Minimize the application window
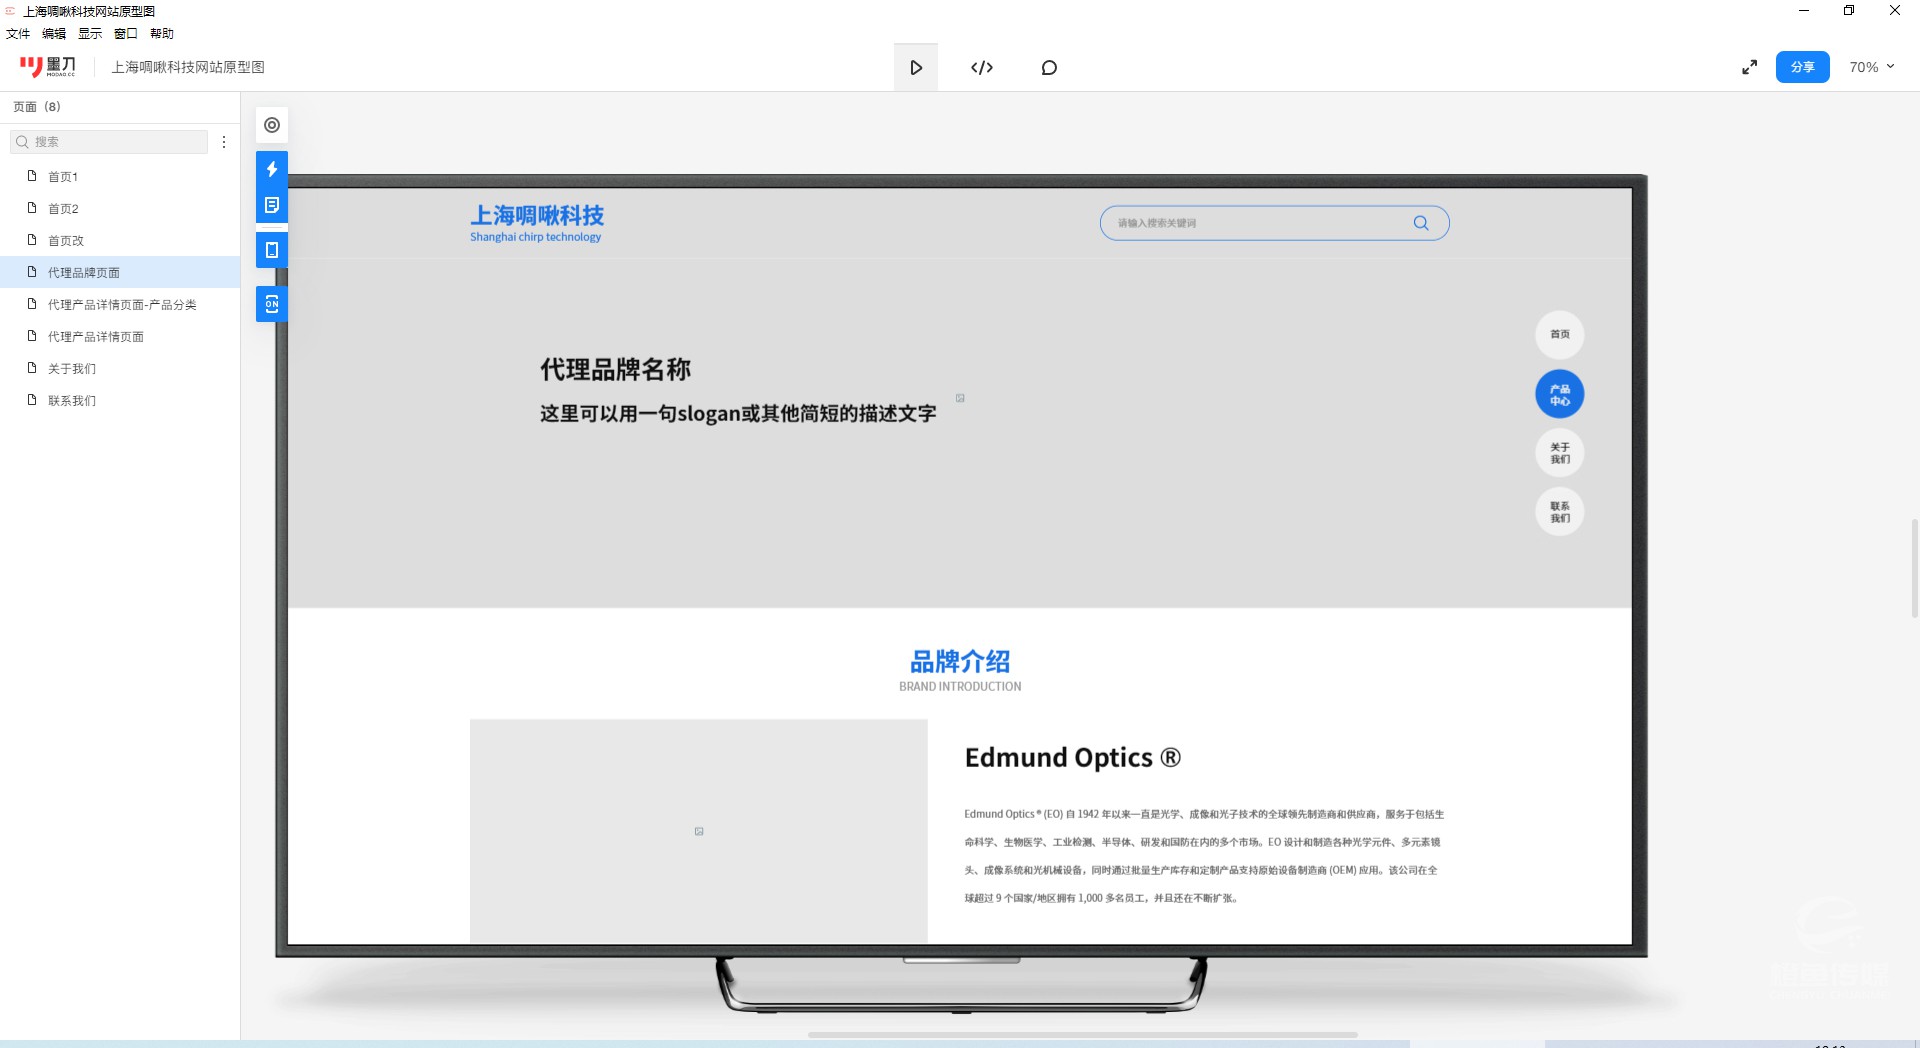Image resolution: width=1920 pixels, height=1048 pixels. tap(1804, 11)
